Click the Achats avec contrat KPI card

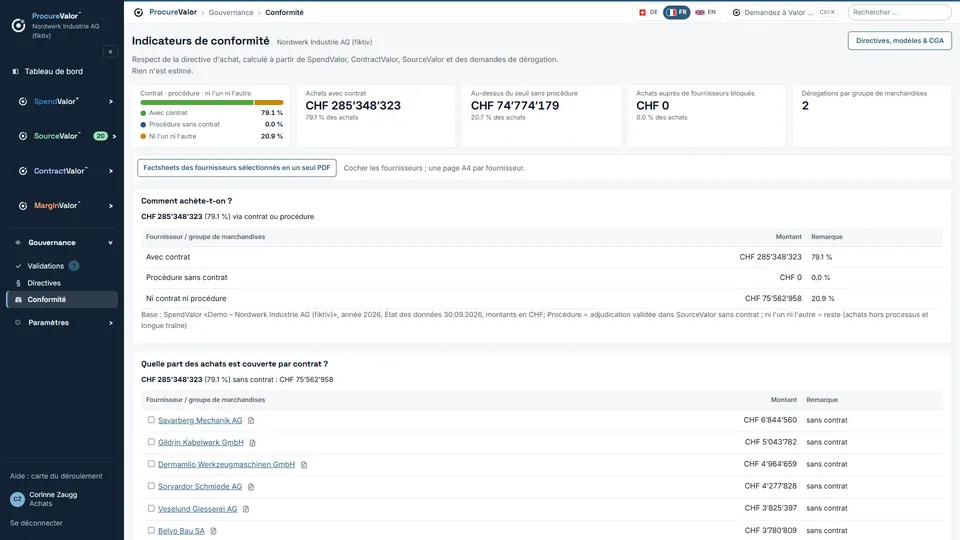pyautogui.click(x=376, y=116)
